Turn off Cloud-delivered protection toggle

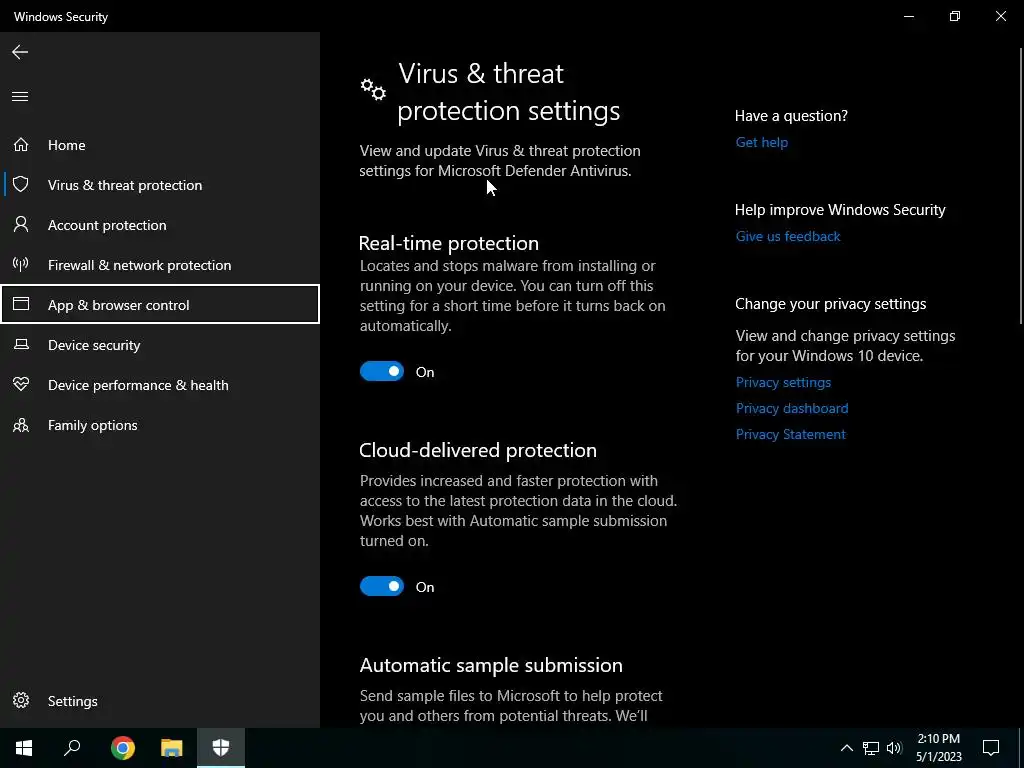pyautogui.click(x=382, y=586)
